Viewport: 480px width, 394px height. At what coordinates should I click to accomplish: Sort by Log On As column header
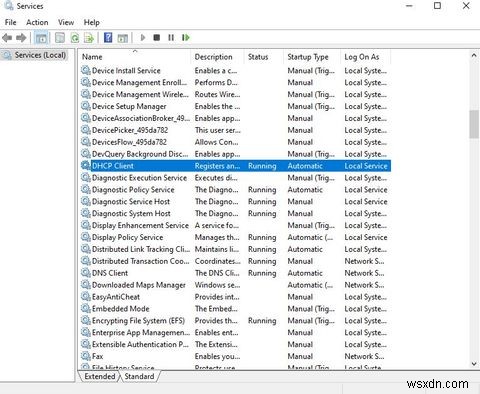click(366, 57)
